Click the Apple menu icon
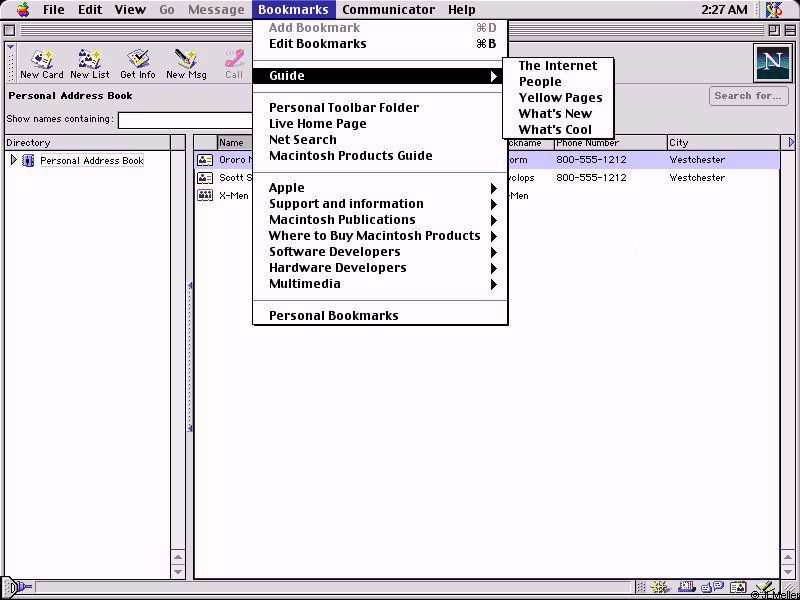The height and width of the screenshot is (600, 800). (x=22, y=10)
